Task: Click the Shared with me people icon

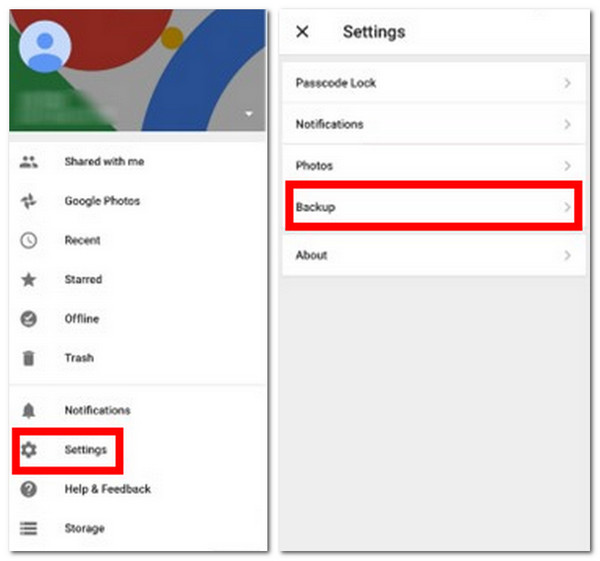Action: point(29,162)
